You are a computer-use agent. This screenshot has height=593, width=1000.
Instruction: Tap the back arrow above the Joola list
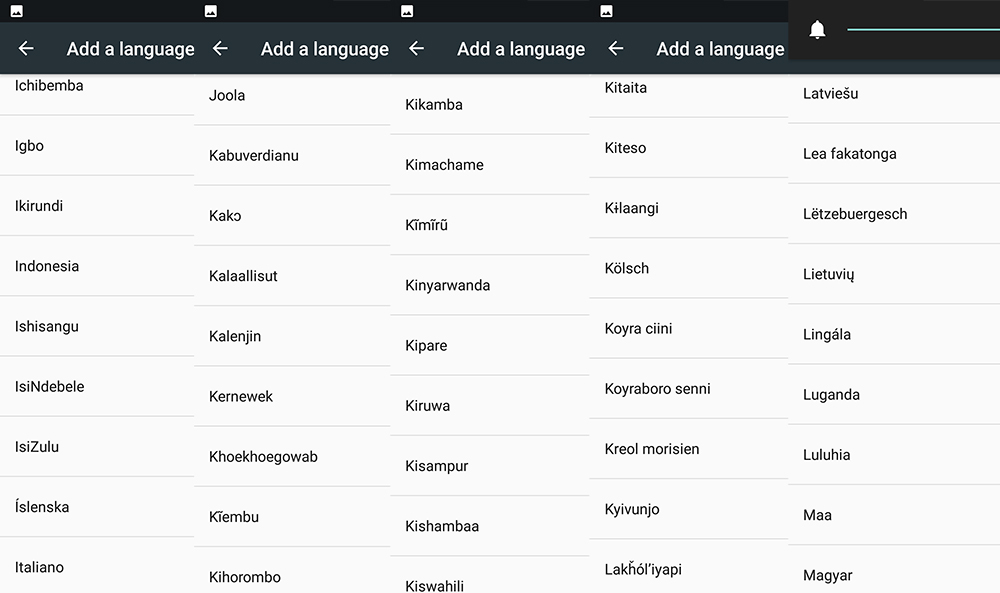[x=220, y=49]
